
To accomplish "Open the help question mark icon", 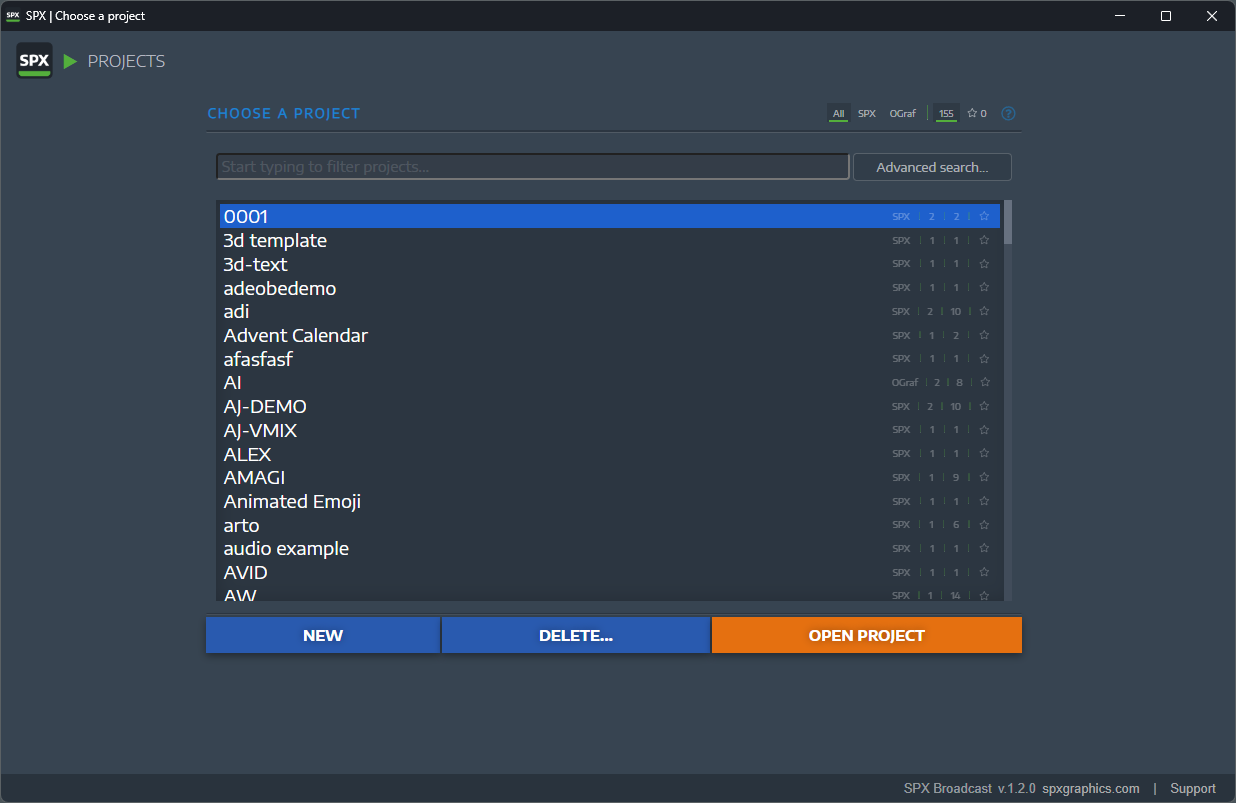I will click(x=1008, y=113).
